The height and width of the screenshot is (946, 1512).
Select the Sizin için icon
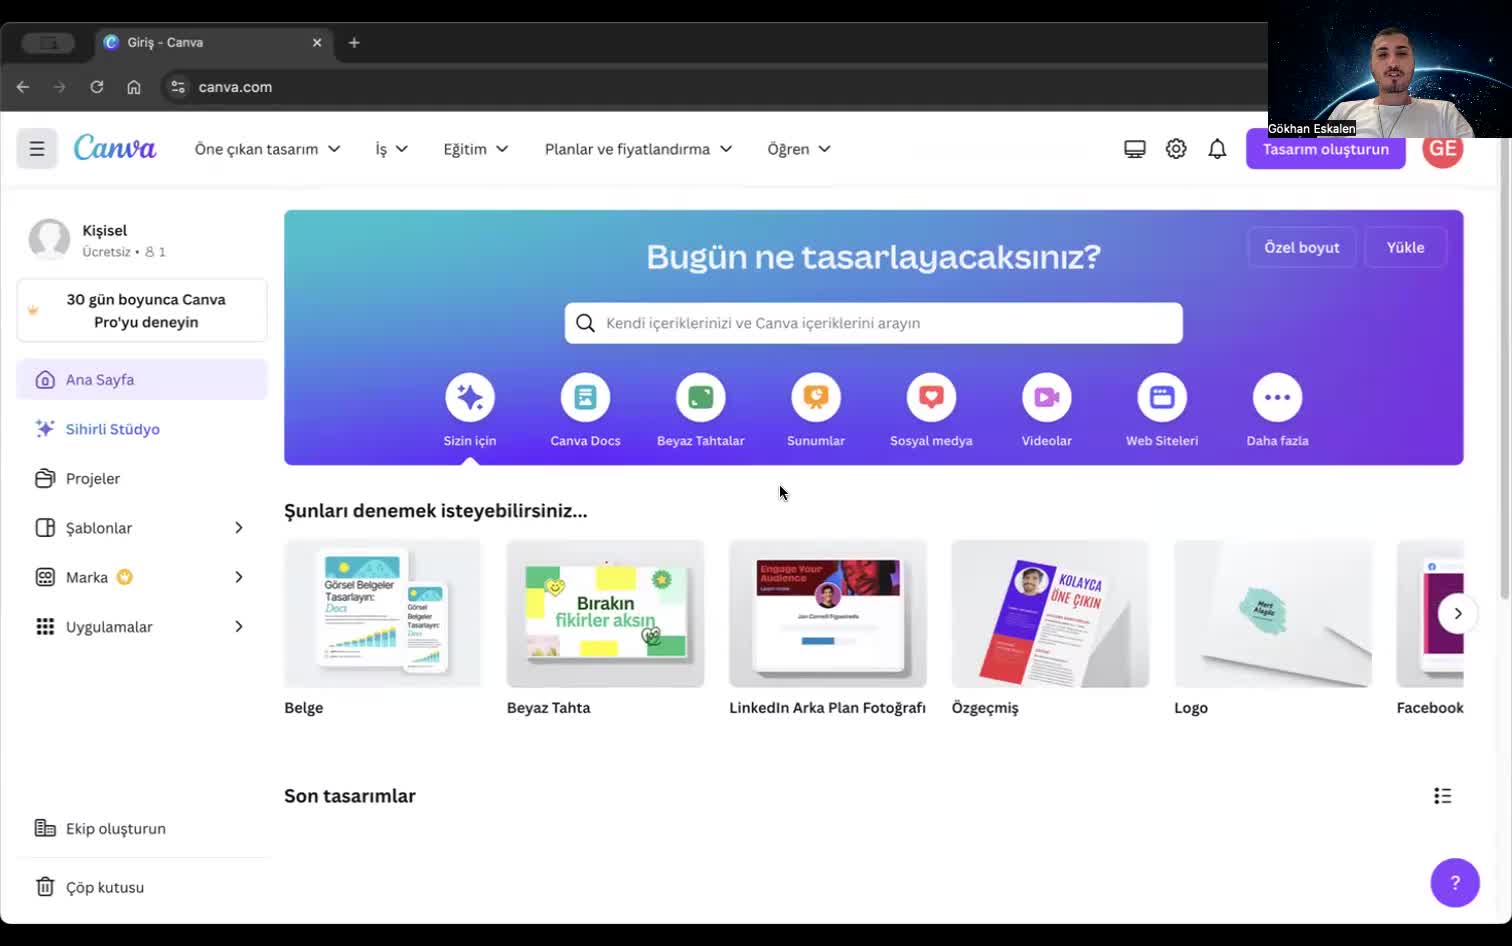pos(470,397)
